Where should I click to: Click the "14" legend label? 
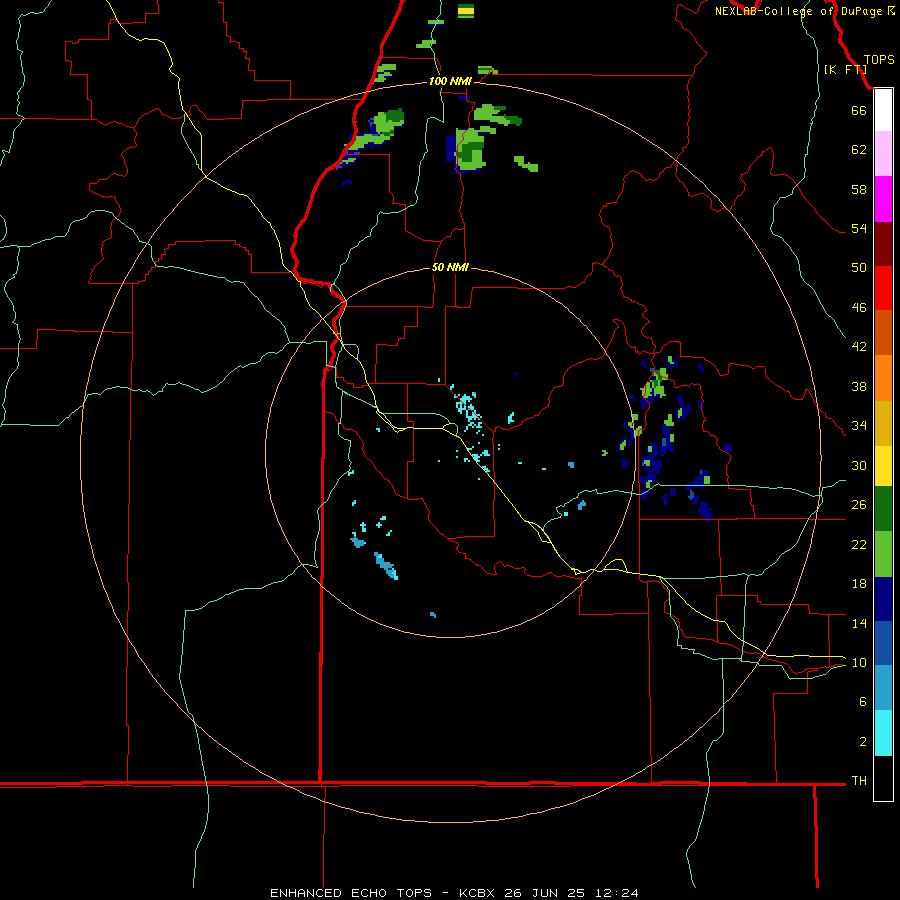click(x=859, y=623)
